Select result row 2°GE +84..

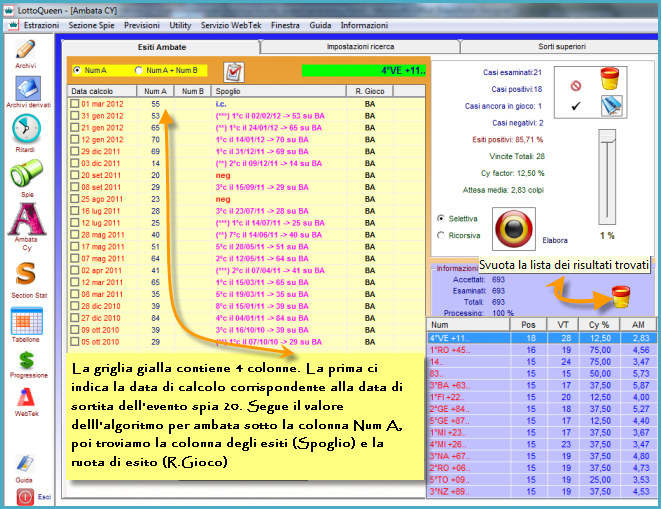click(x=542, y=409)
